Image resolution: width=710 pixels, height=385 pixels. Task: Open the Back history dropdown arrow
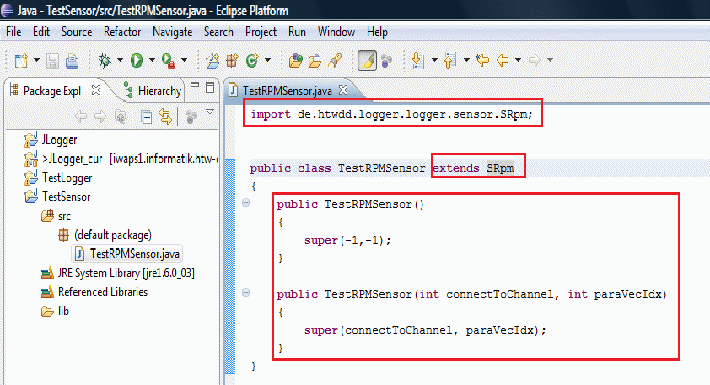point(518,60)
